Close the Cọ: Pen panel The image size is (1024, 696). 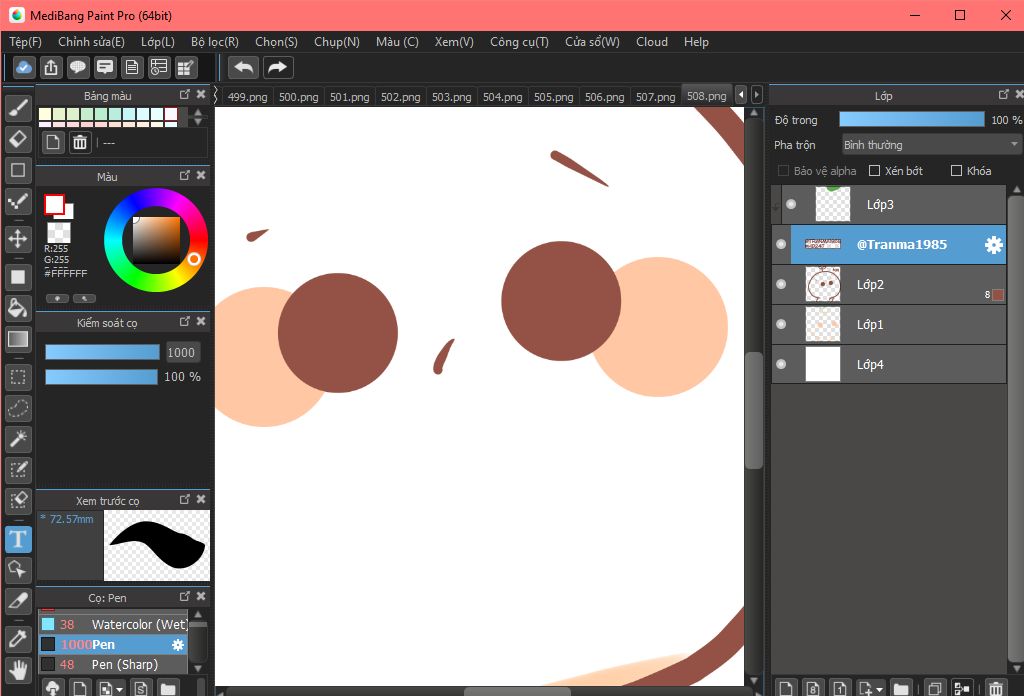(201, 596)
